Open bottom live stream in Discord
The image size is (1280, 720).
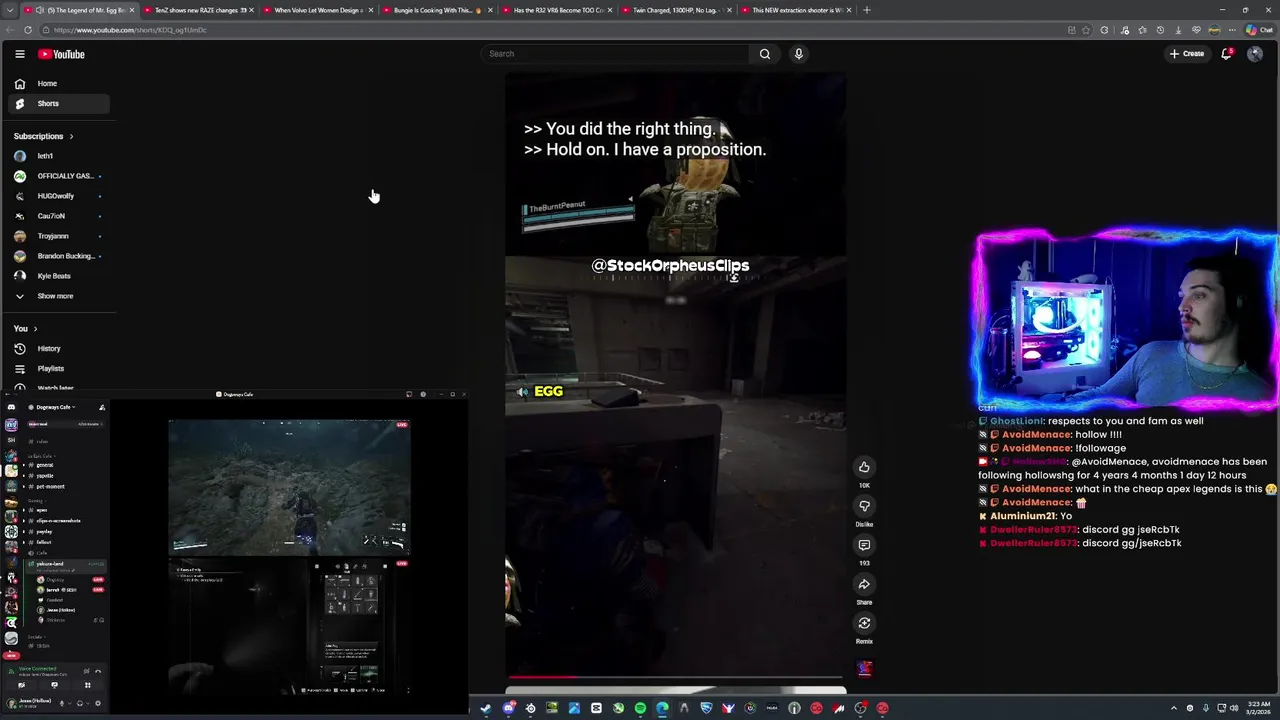(x=289, y=627)
